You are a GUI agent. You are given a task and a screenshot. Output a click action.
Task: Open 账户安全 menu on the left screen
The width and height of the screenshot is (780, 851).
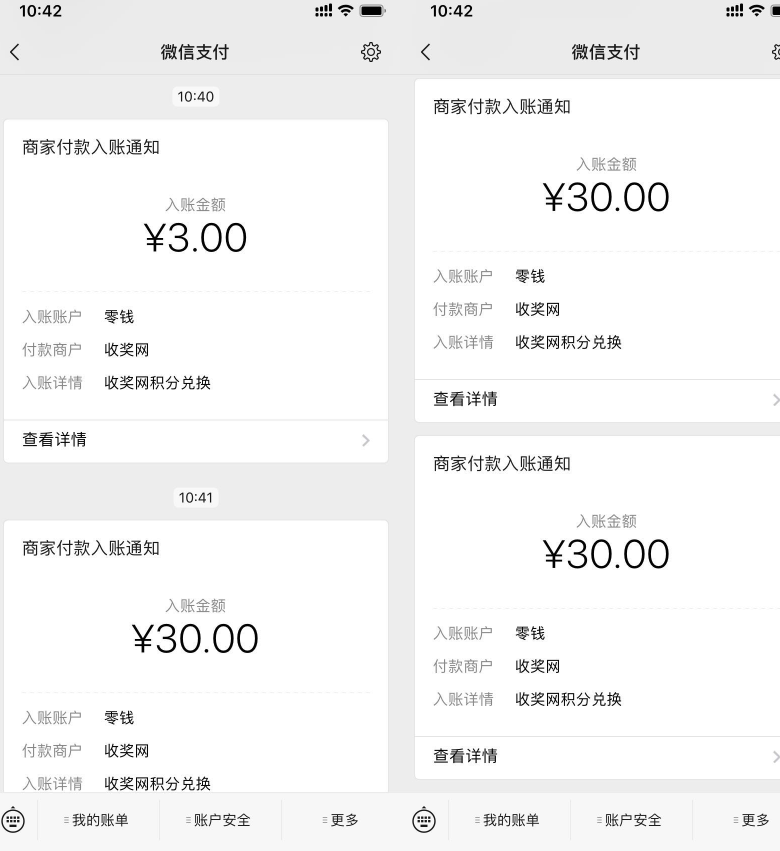221,820
